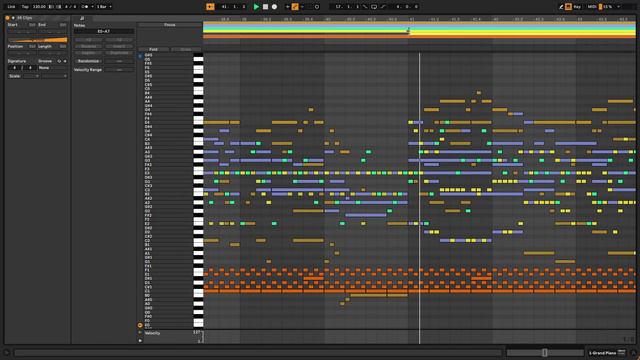Open dropdown arrow next to CPU meter
This screenshot has width=640, height=360.
[x=619, y=7]
